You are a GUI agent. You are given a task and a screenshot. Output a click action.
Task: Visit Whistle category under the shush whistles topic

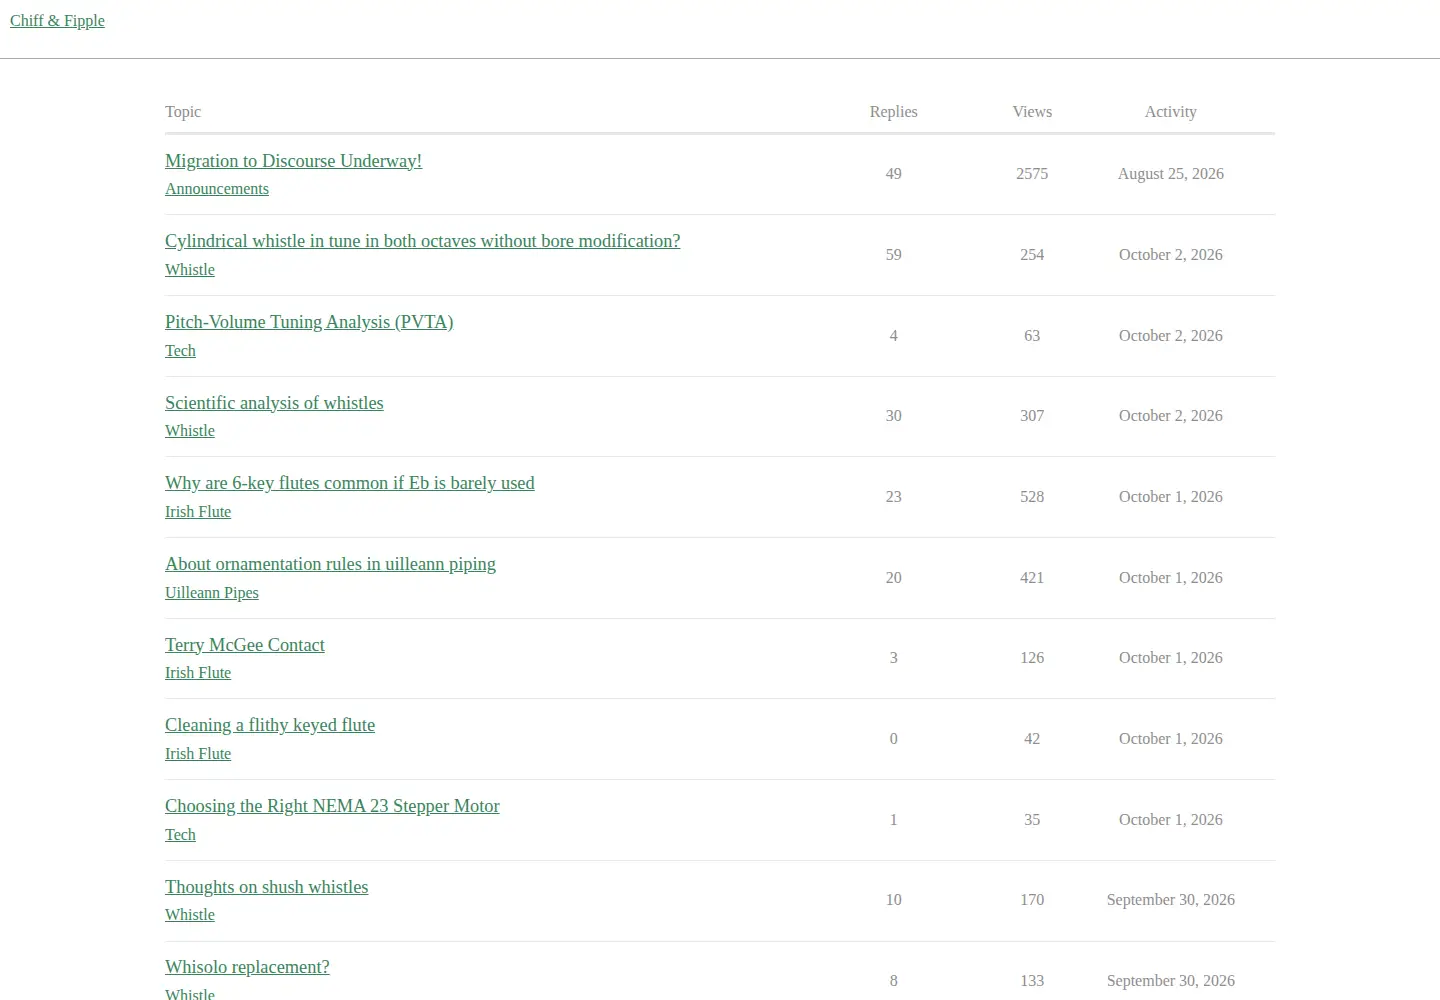(190, 915)
